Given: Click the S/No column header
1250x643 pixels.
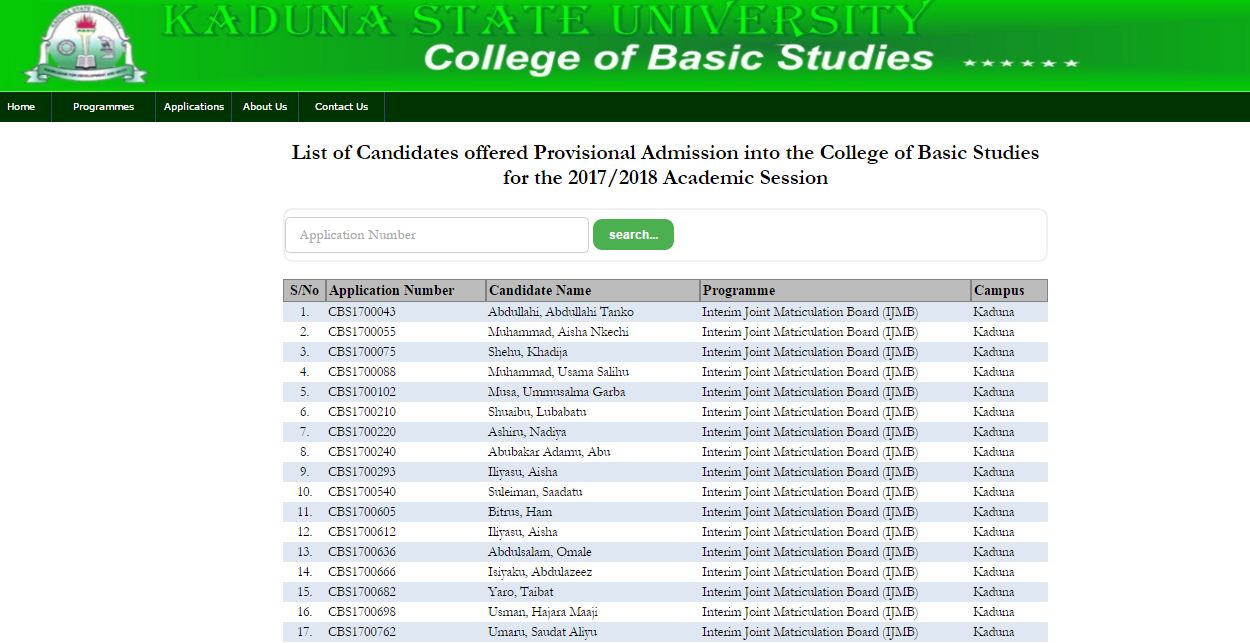Looking at the screenshot, I should tap(304, 291).
